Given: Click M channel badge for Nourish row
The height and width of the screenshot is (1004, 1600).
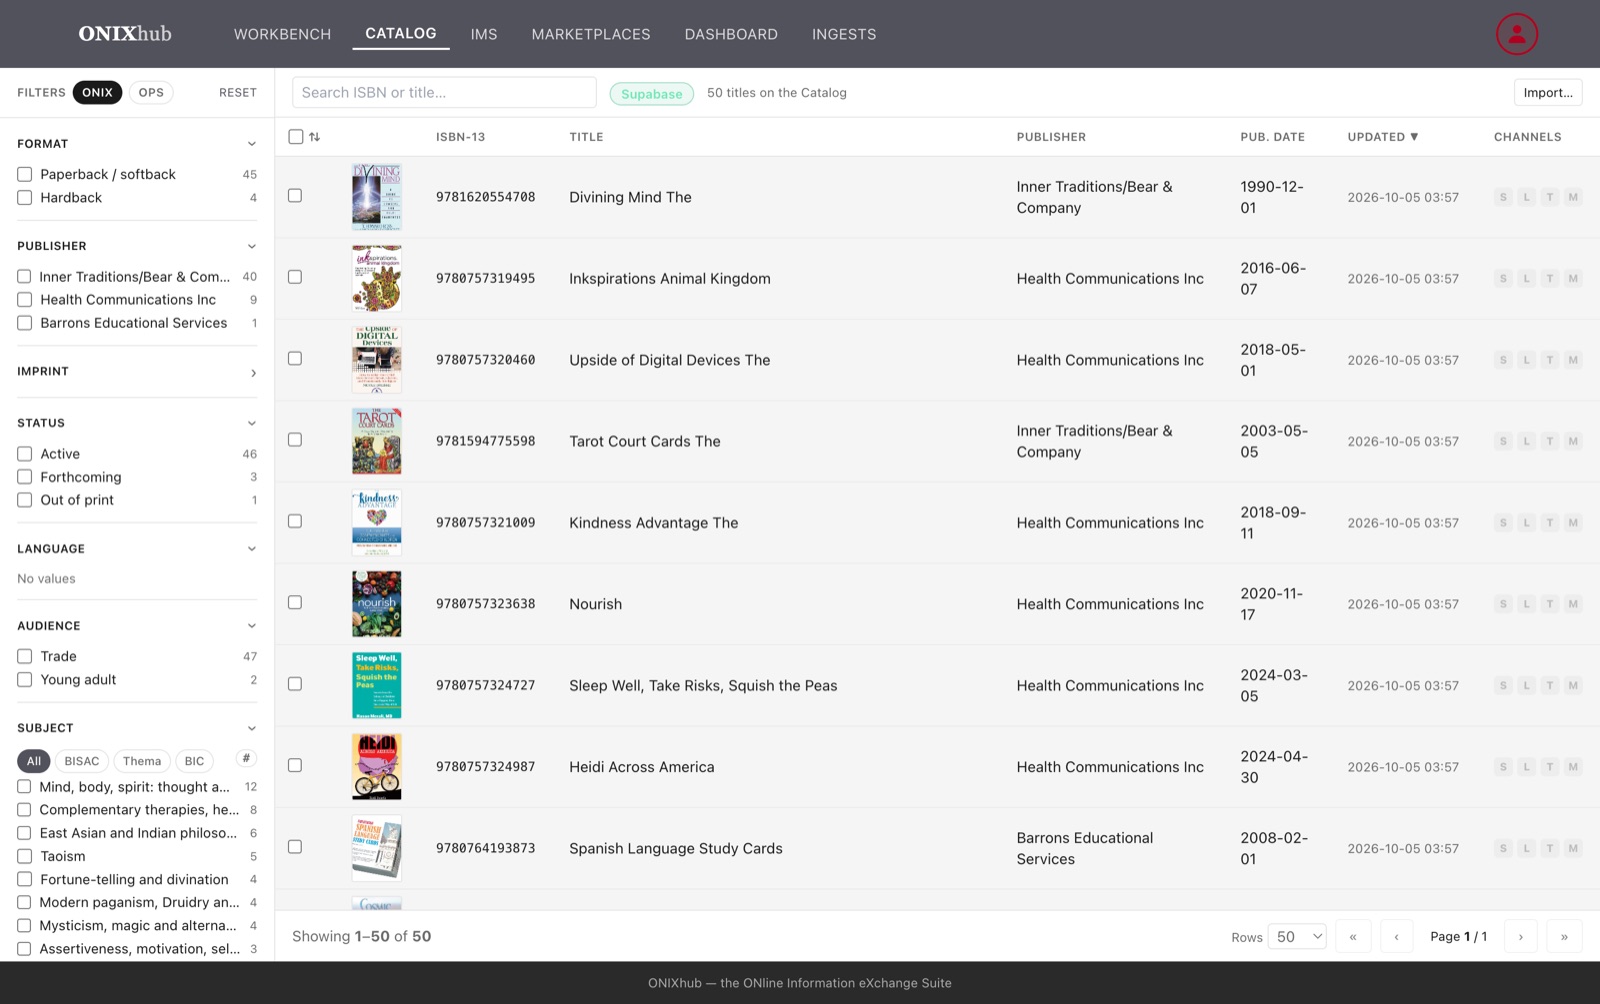Looking at the screenshot, I should pos(1573,604).
